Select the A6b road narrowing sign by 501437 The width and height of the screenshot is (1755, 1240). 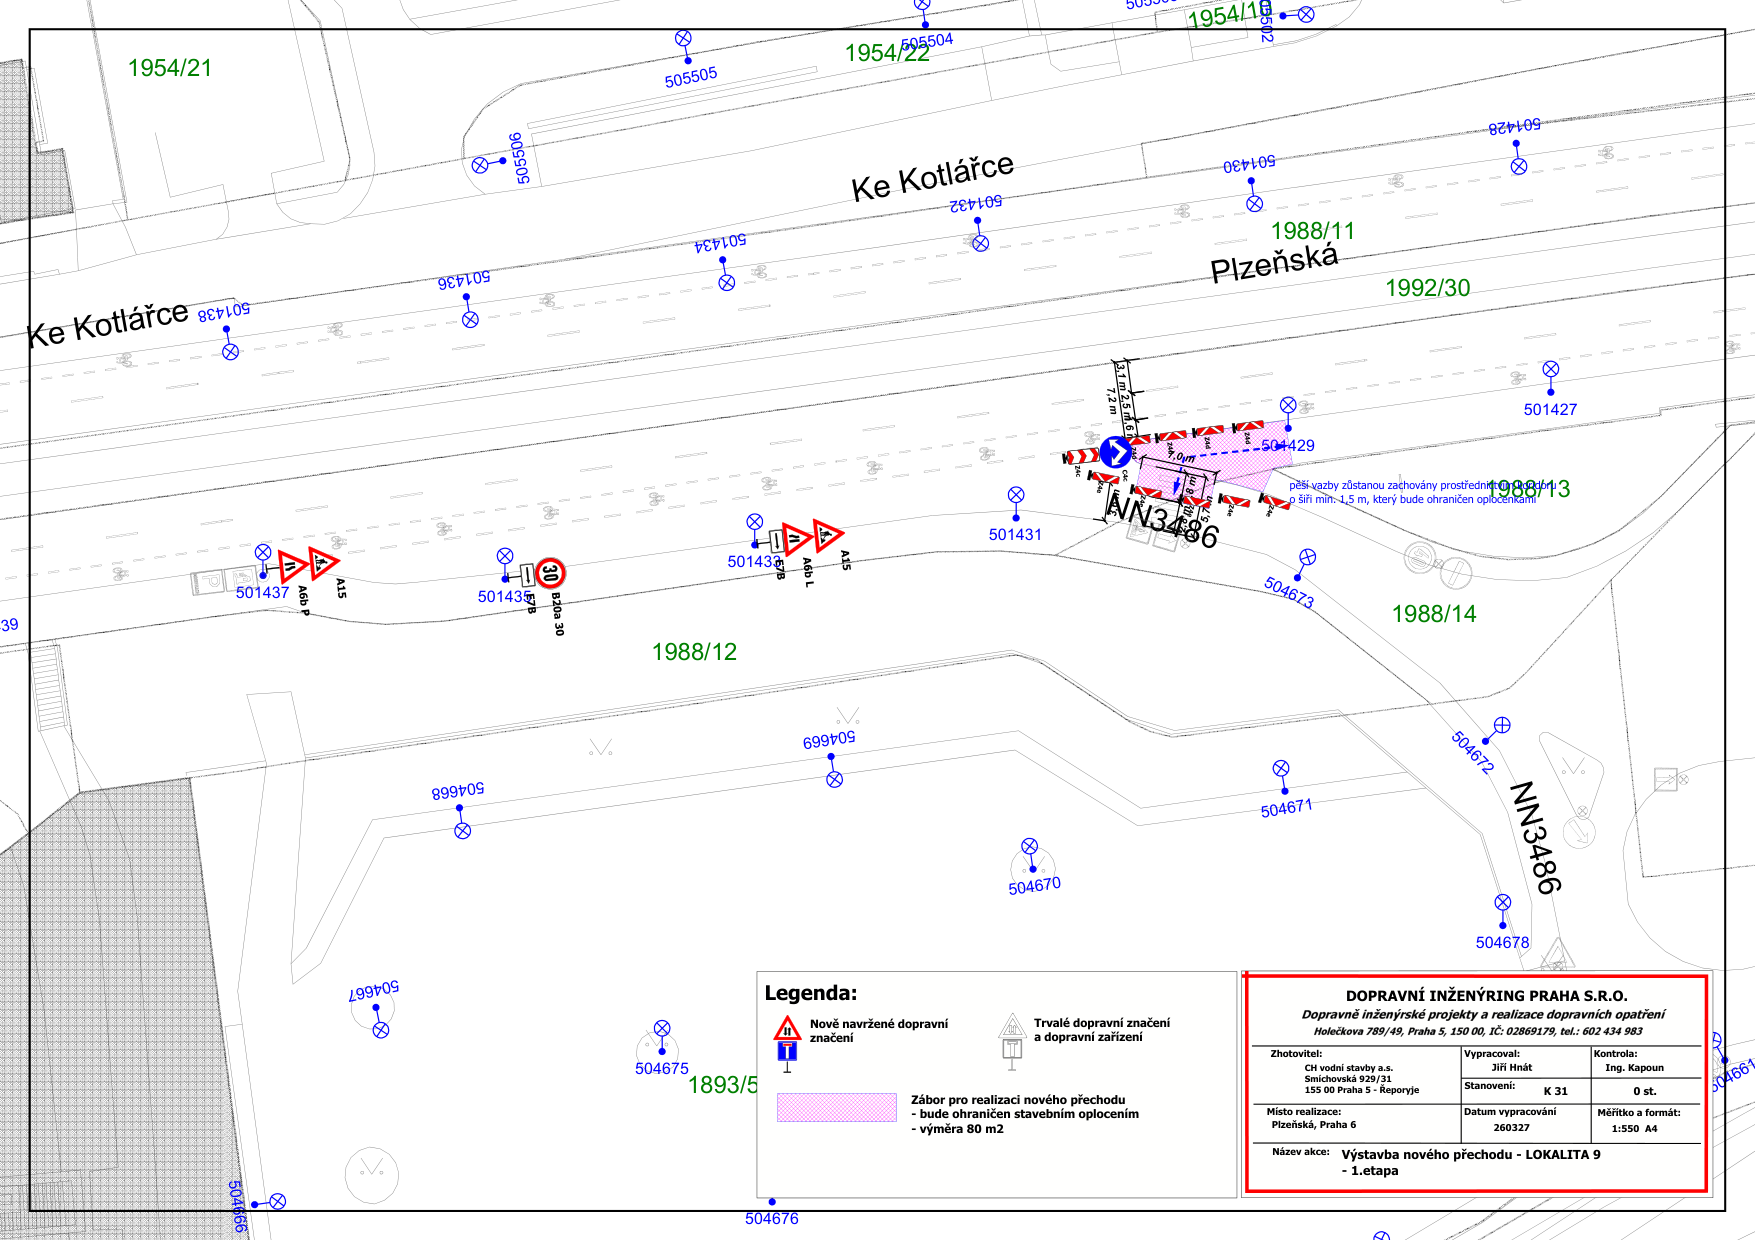[x=292, y=567]
